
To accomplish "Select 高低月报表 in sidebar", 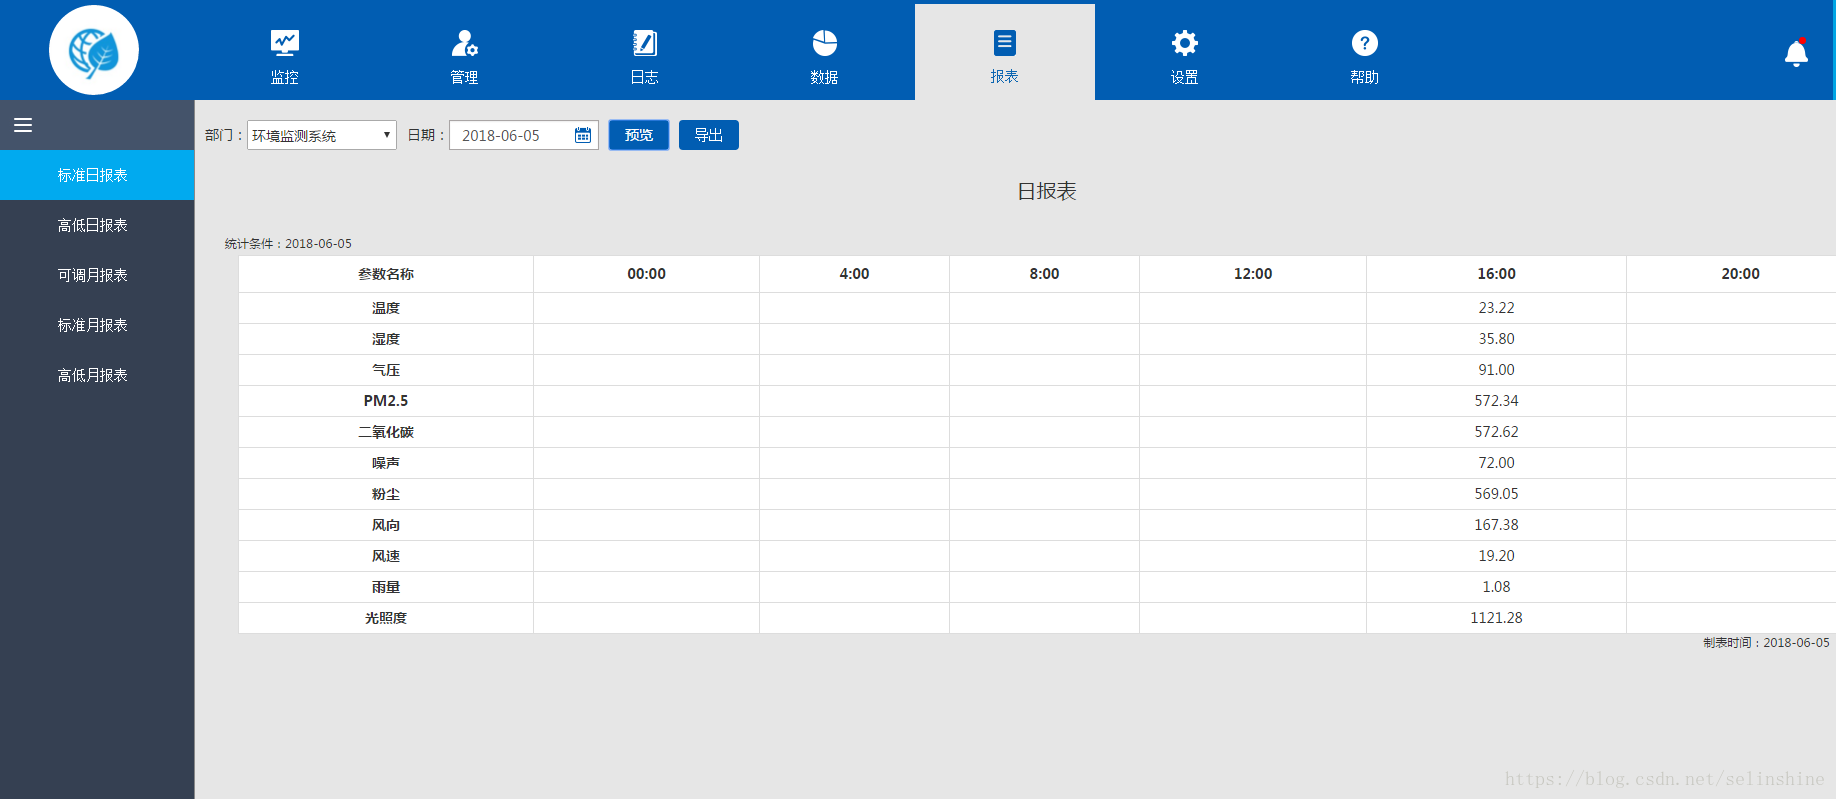I will point(97,375).
